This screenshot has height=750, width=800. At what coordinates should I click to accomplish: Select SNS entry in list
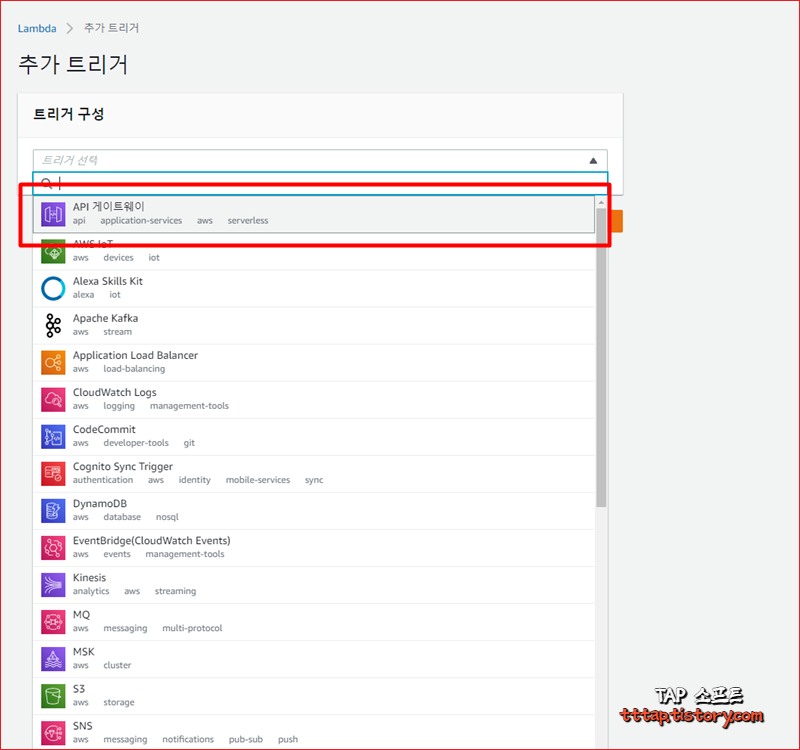point(314,733)
